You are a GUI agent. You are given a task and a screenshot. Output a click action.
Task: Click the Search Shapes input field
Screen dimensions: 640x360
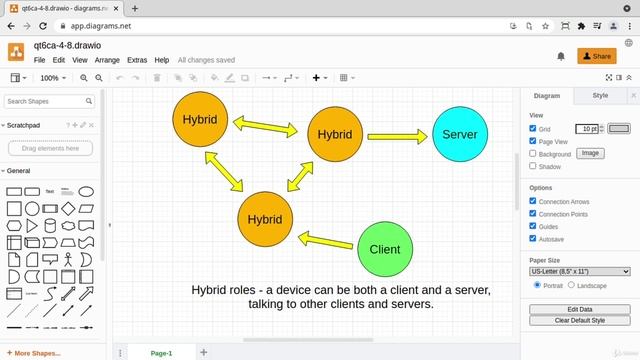pyautogui.click(x=49, y=101)
